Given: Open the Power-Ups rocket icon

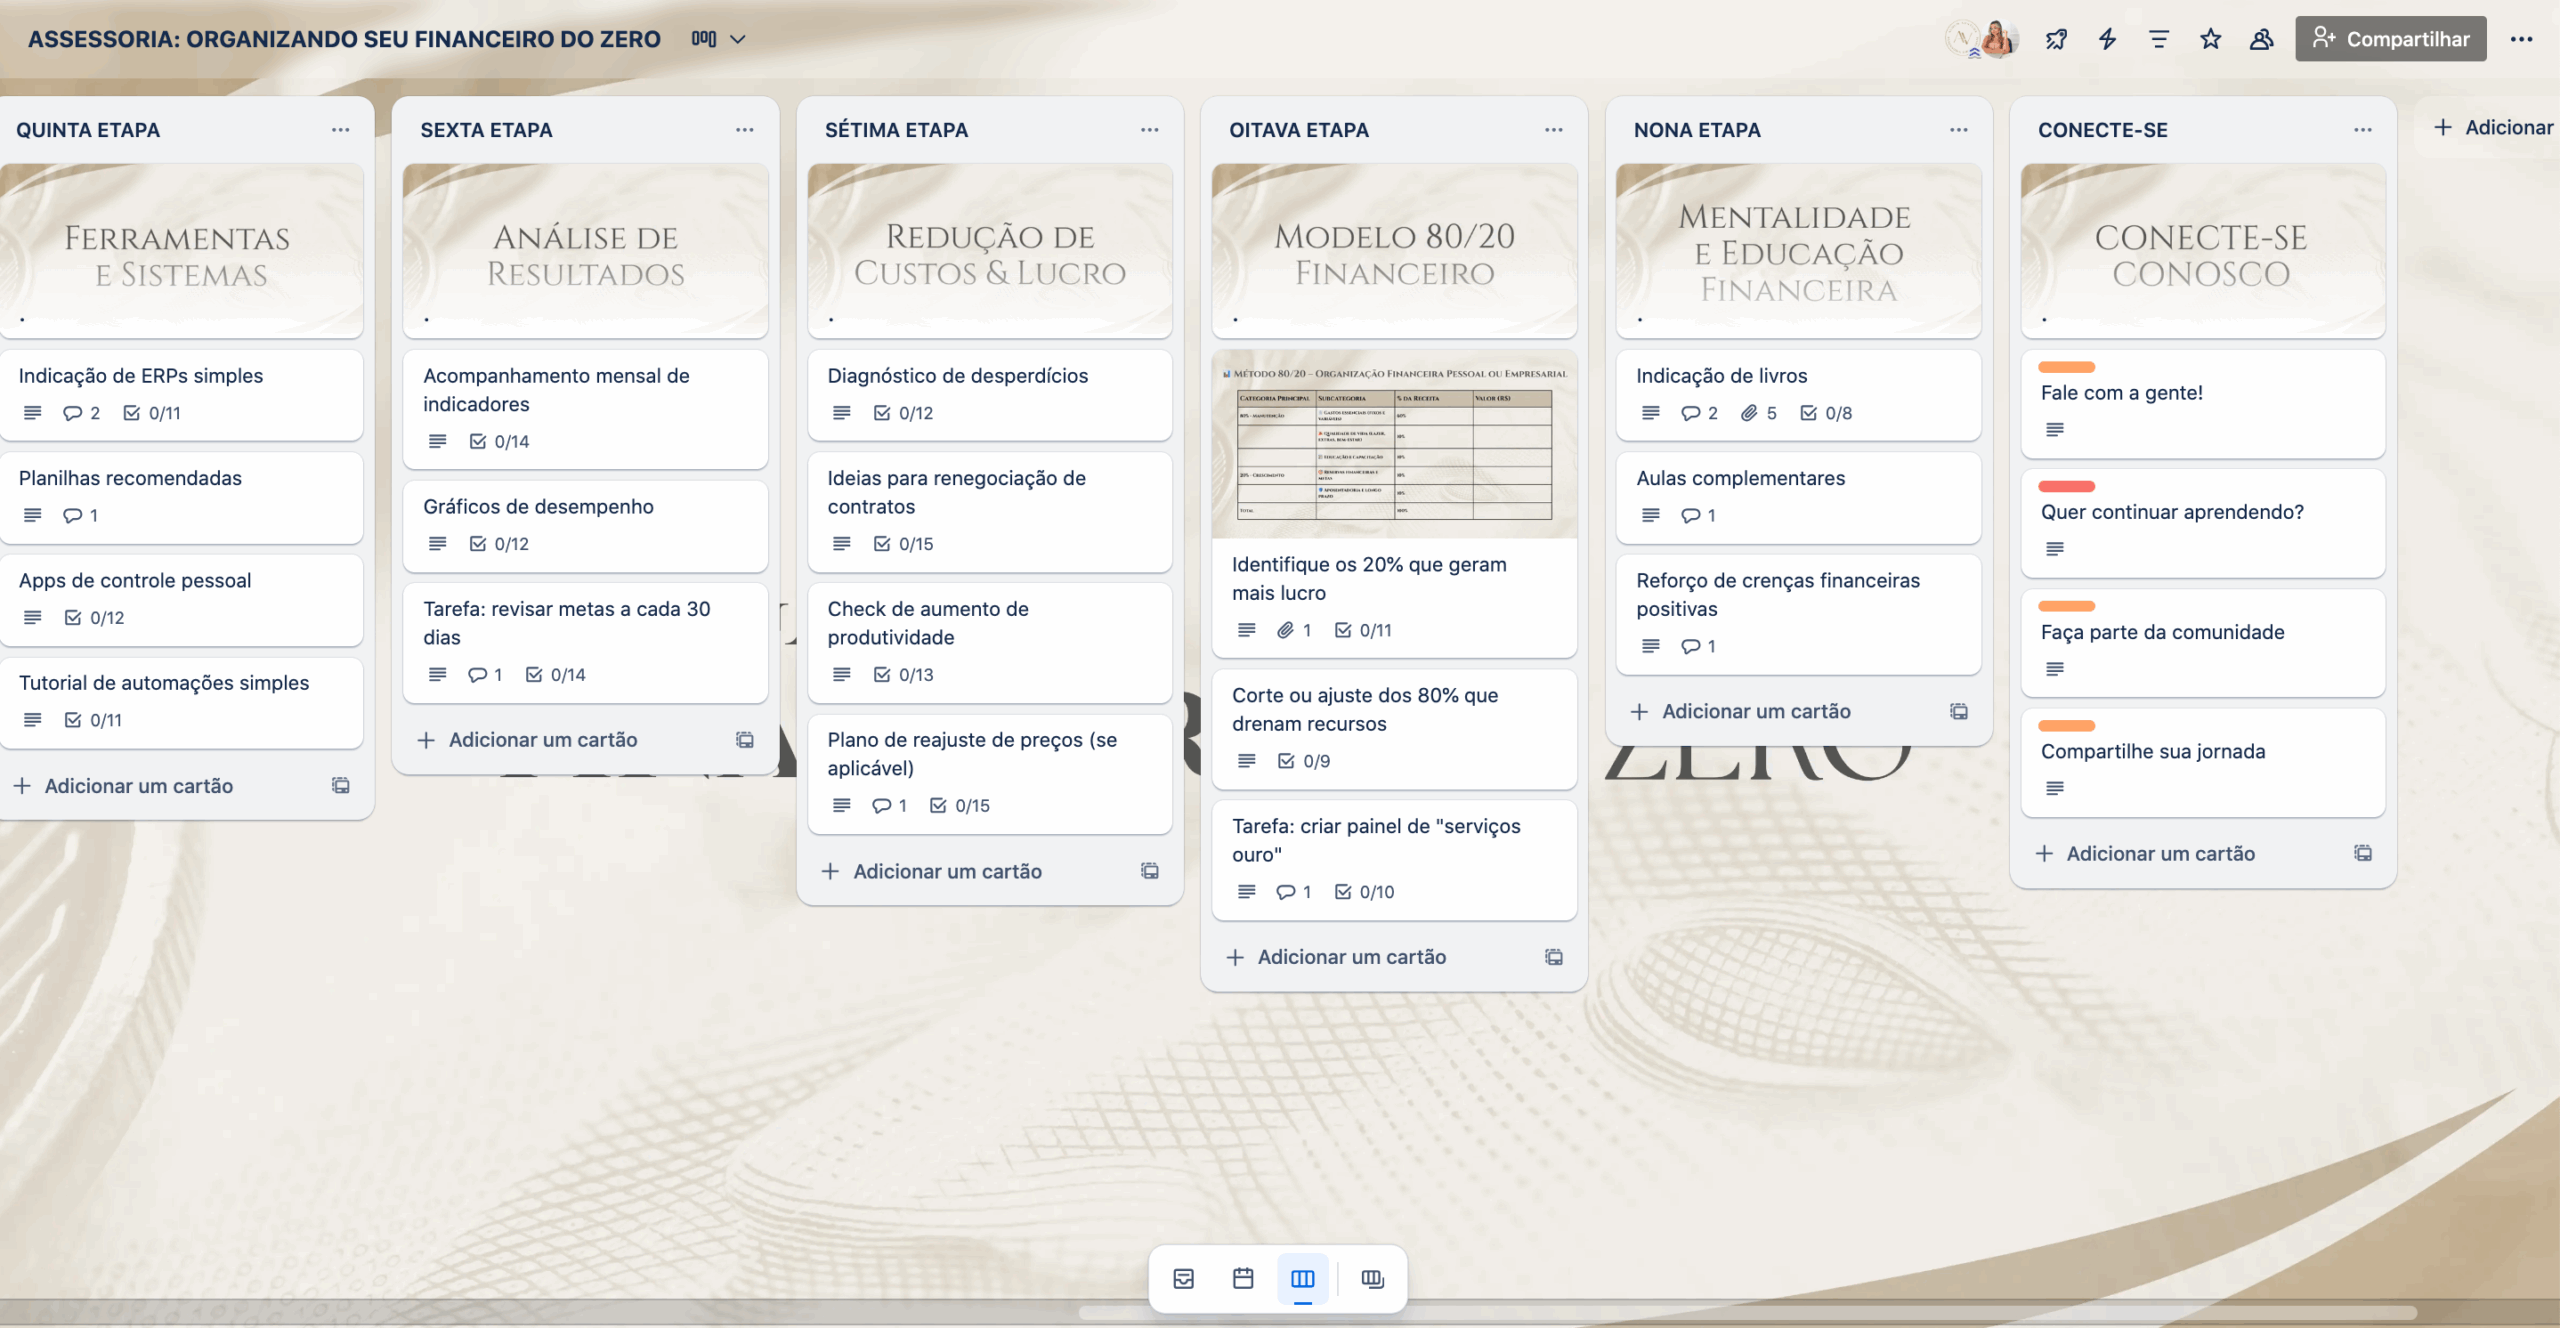Looking at the screenshot, I should [2056, 39].
